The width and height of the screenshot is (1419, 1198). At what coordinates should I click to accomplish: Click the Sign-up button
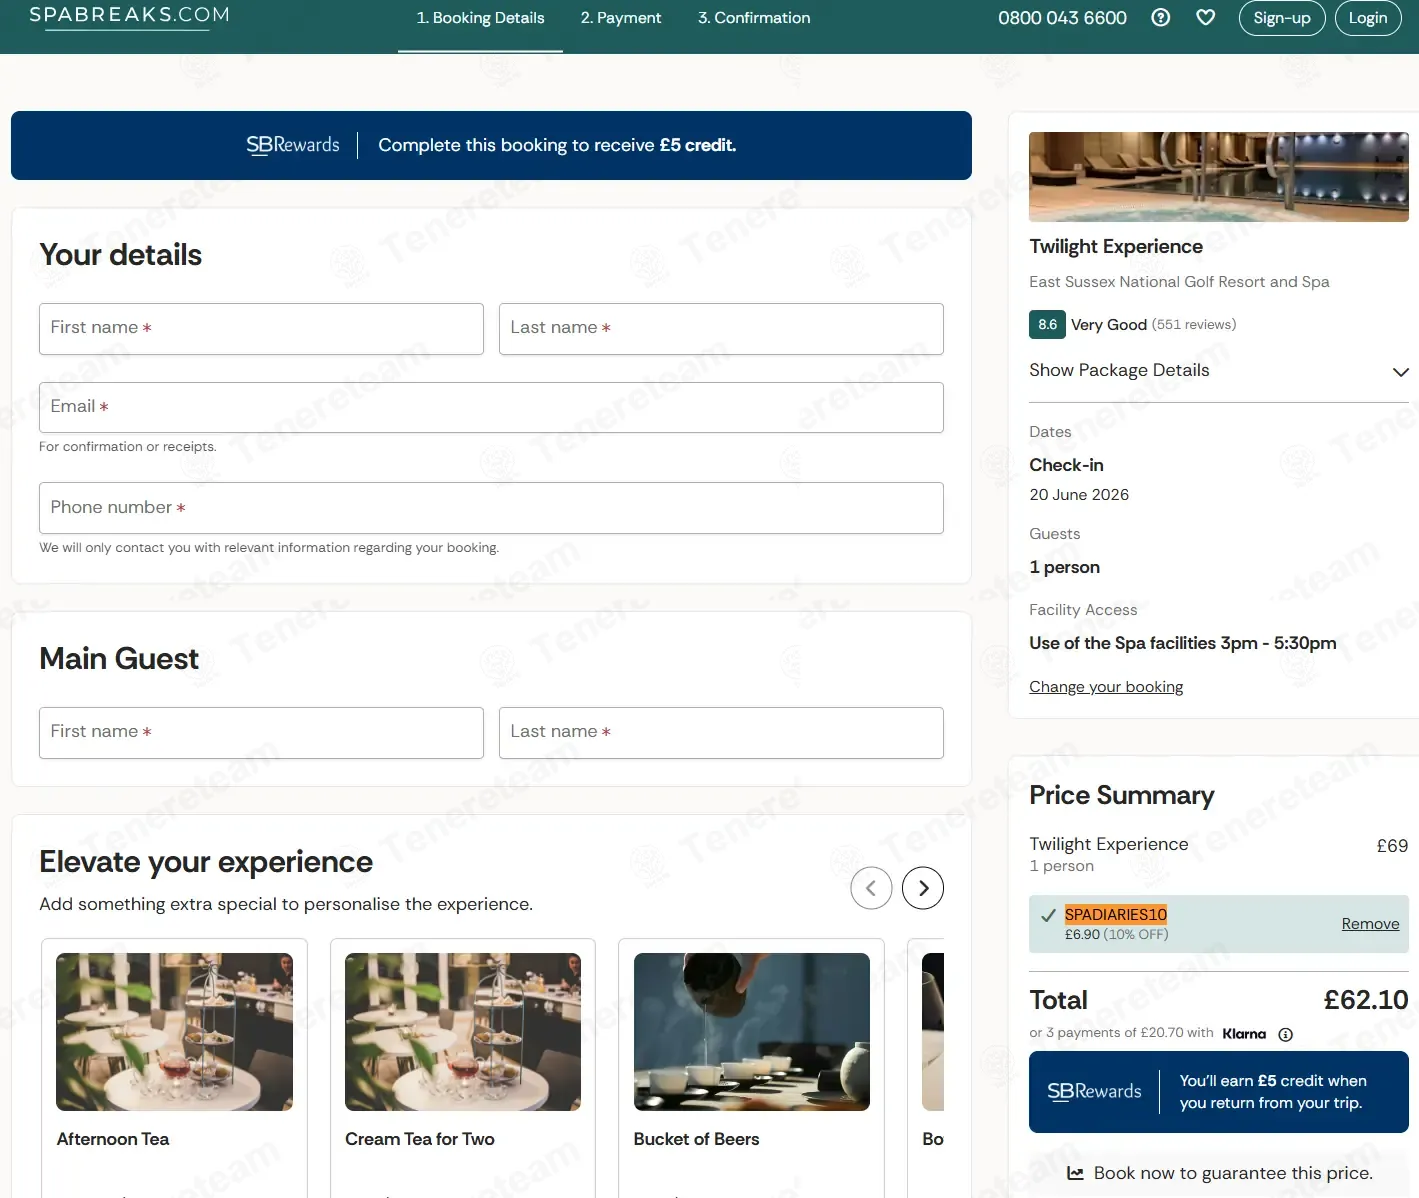1282,18
